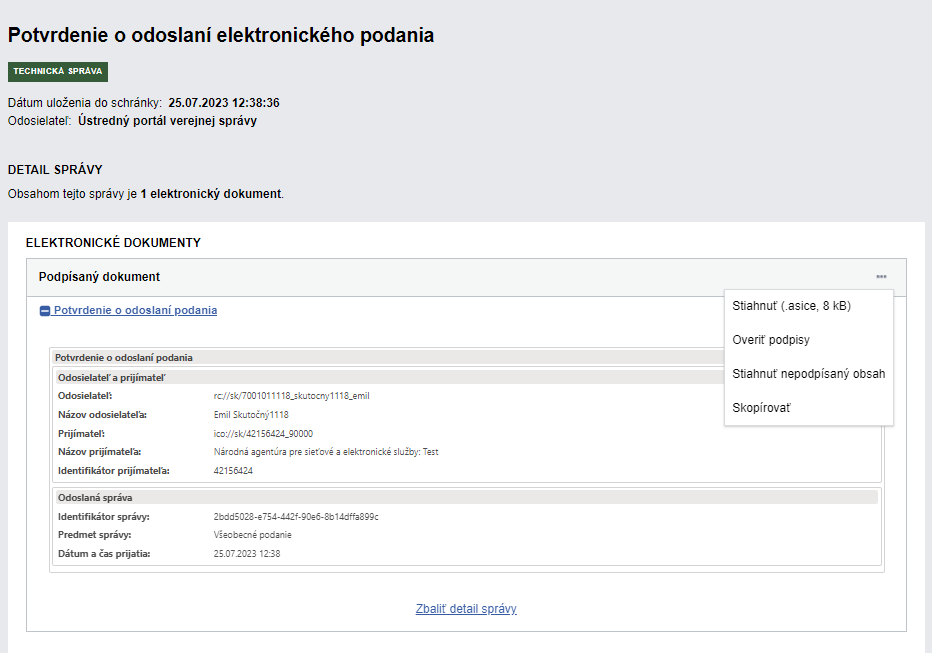Collapse details via Zbaliť detail správy link

click(466, 609)
